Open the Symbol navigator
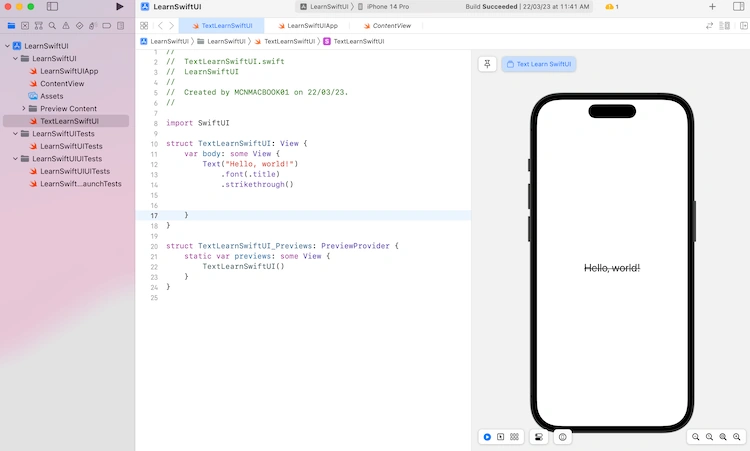 [x=39, y=26]
